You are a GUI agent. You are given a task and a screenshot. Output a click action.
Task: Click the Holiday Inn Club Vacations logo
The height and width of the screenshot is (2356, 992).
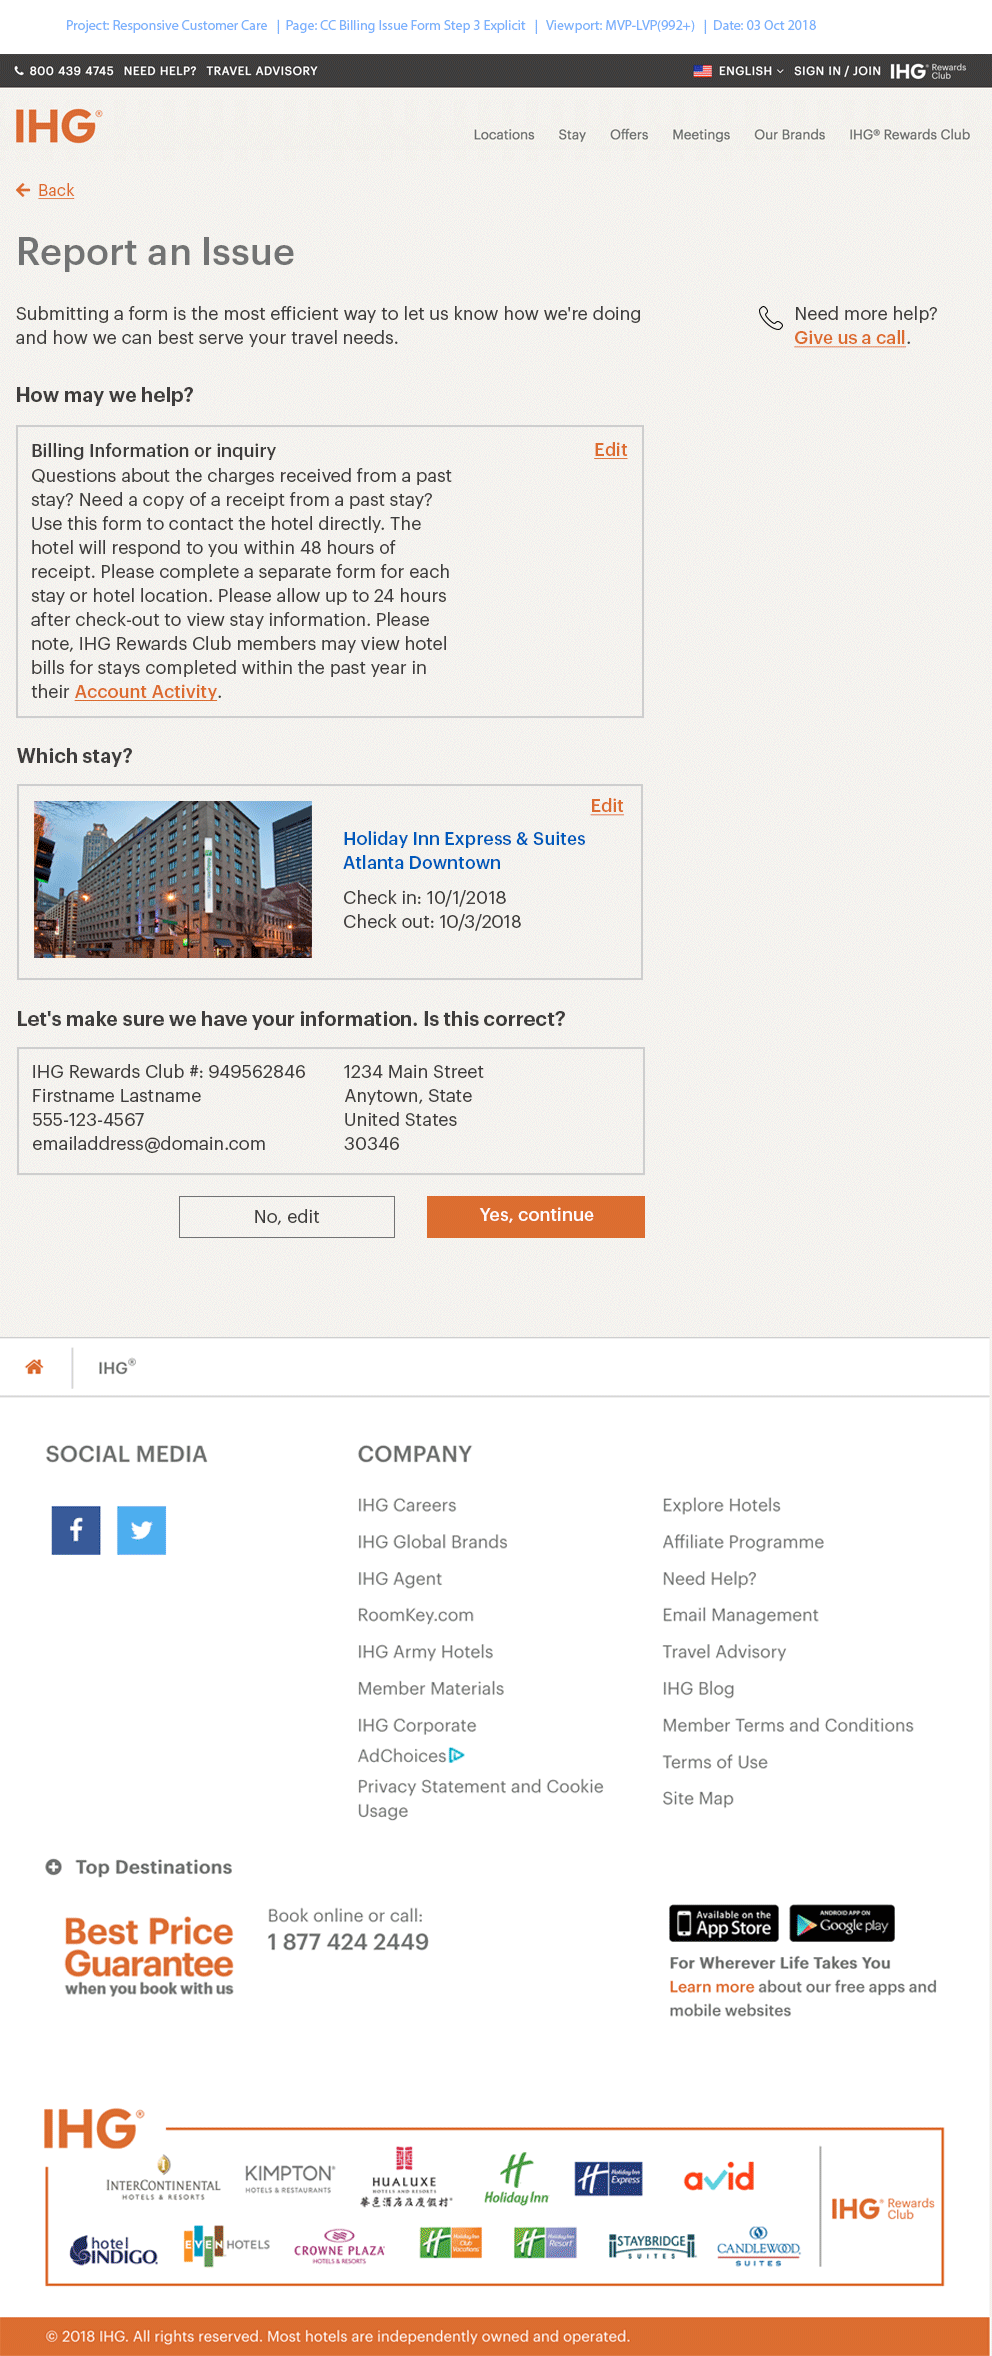click(x=451, y=2243)
